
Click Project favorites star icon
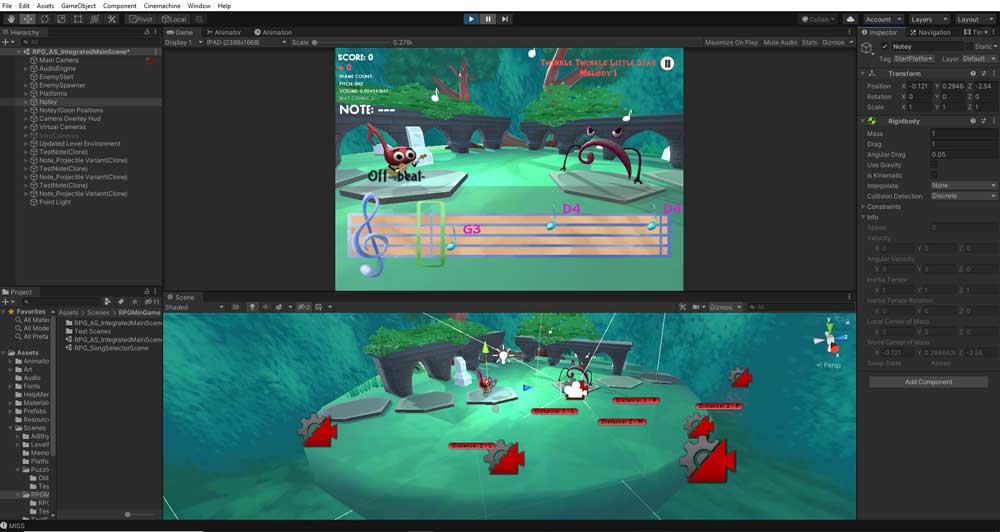[x=135, y=302]
